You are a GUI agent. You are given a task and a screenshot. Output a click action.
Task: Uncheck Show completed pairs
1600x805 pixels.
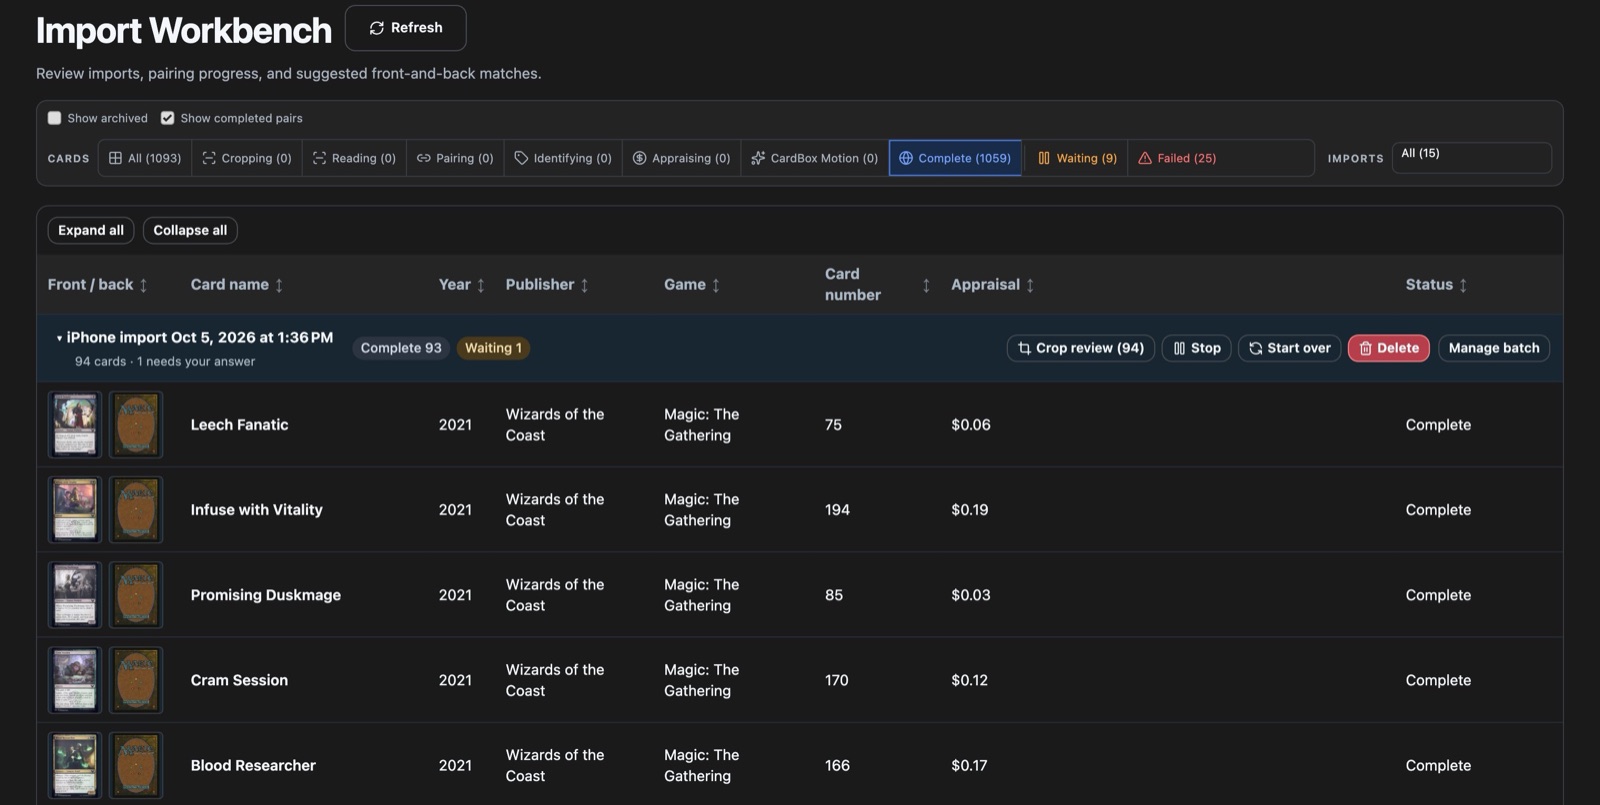click(x=167, y=118)
